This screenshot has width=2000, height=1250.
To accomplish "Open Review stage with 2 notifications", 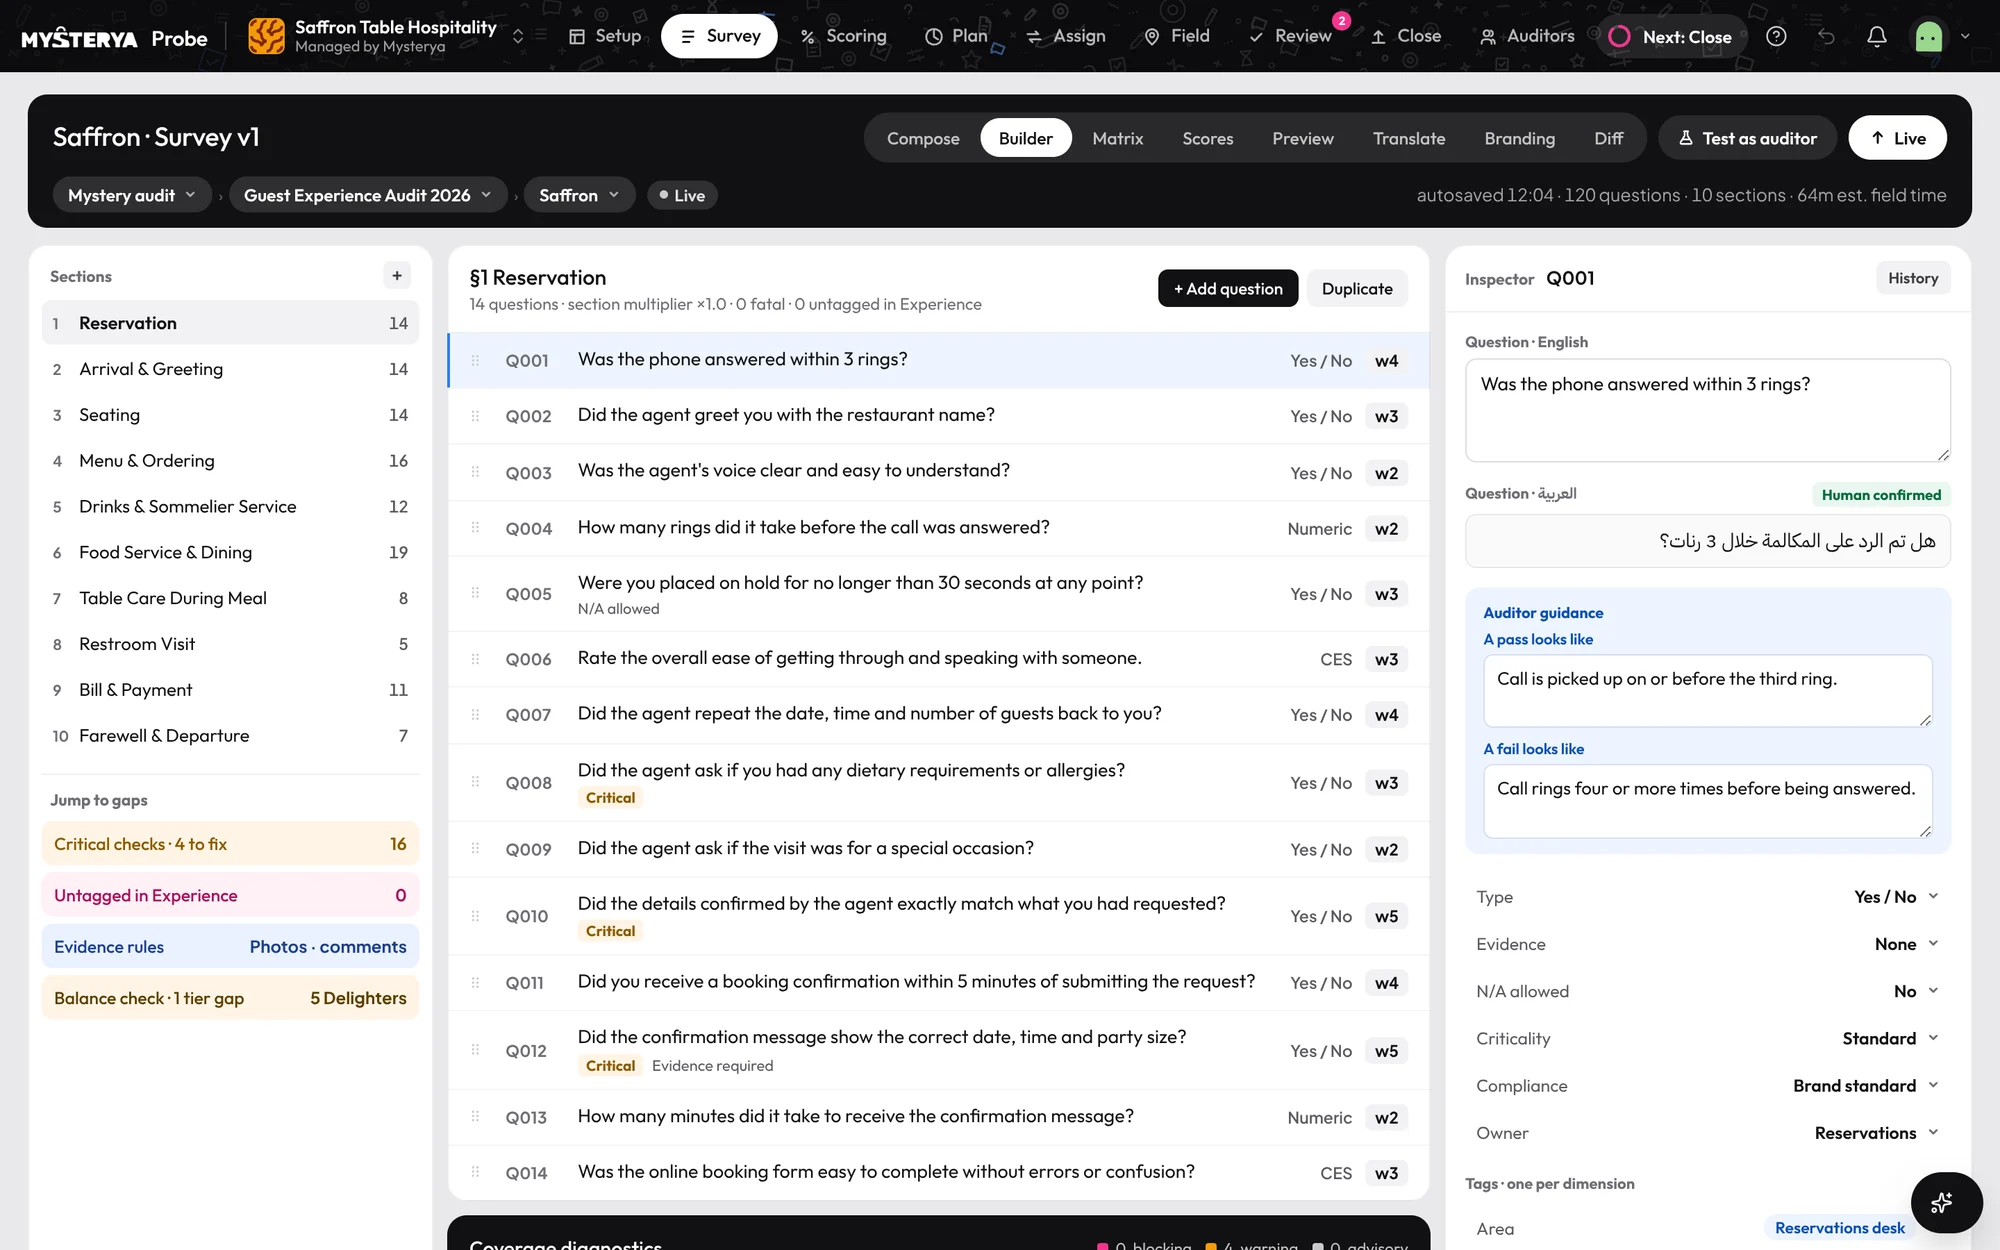I will click(1290, 36).
